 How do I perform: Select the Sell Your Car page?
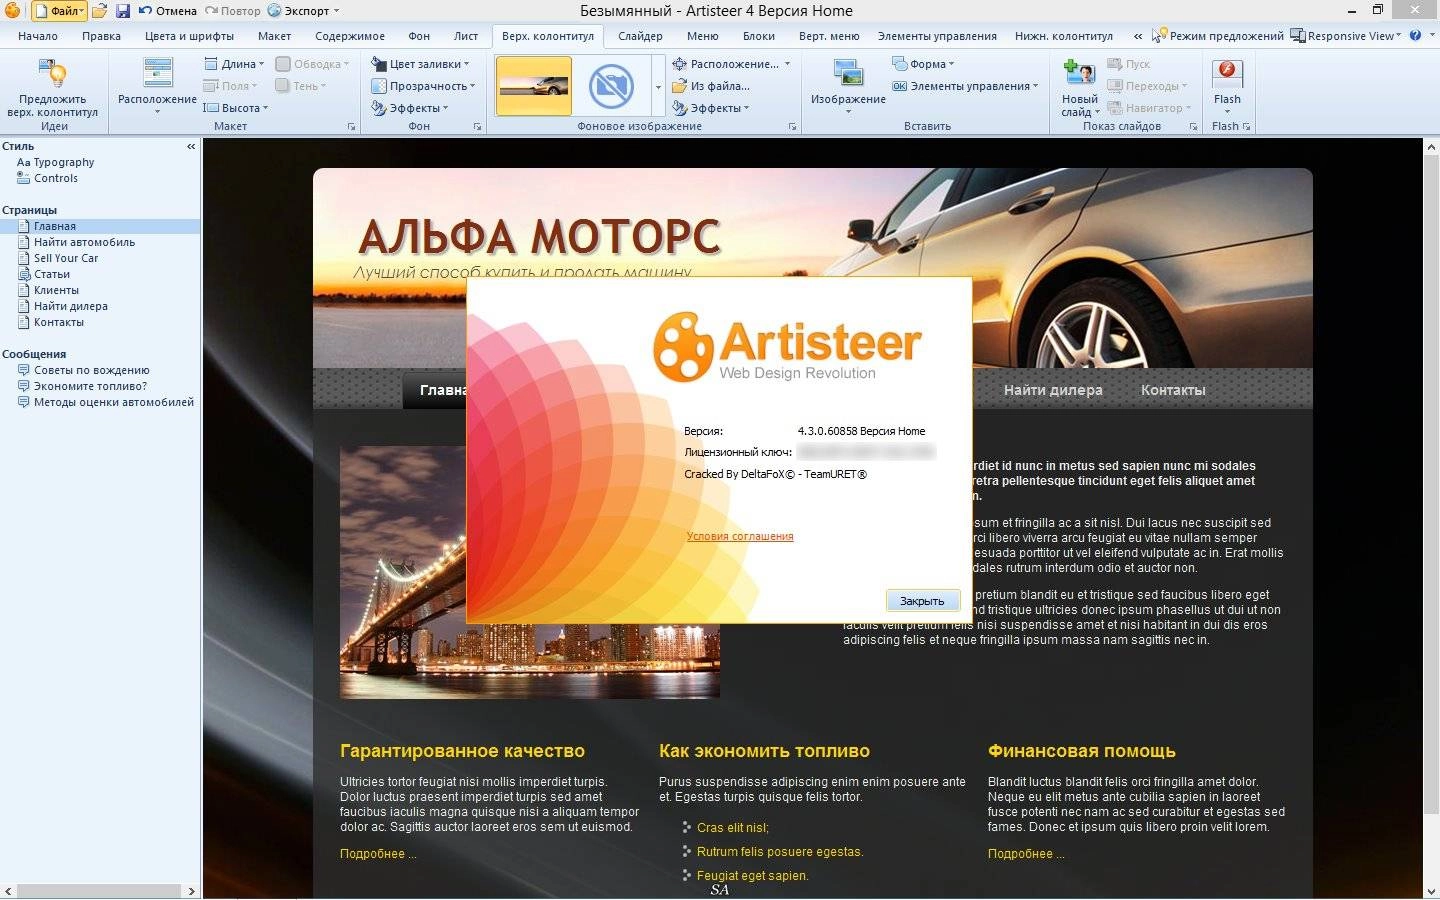66,258
